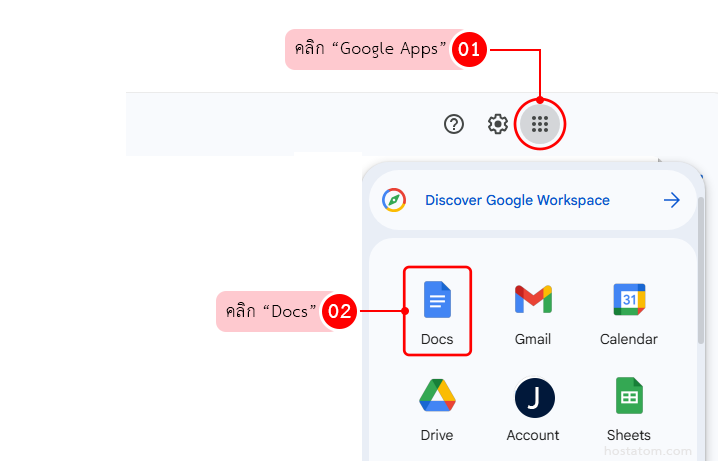720x461 pixels.
Task: Open Google Calendar icon showing 31
Action: pyautogui.click(x=629, y=299)
